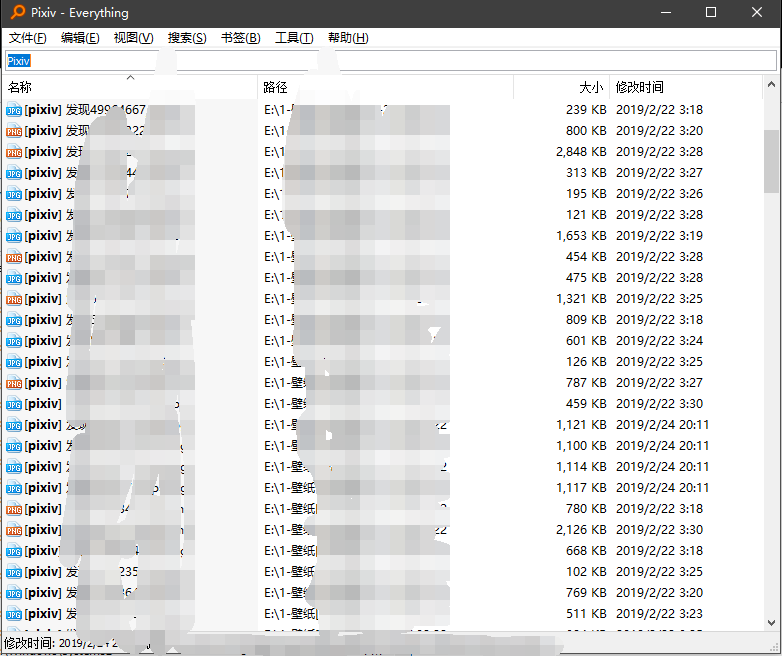This screenshot has height=656, width=782.
Task: Click the search box containing Pixiv
Action: (391, 61)
